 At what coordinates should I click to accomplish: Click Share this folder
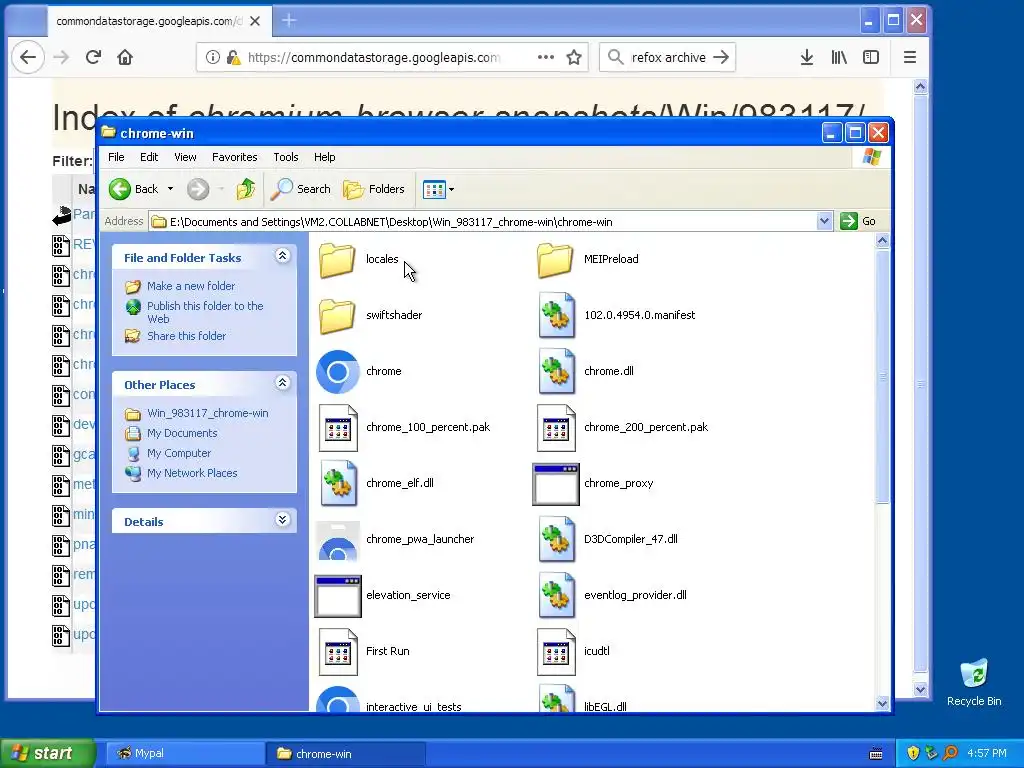186,336
